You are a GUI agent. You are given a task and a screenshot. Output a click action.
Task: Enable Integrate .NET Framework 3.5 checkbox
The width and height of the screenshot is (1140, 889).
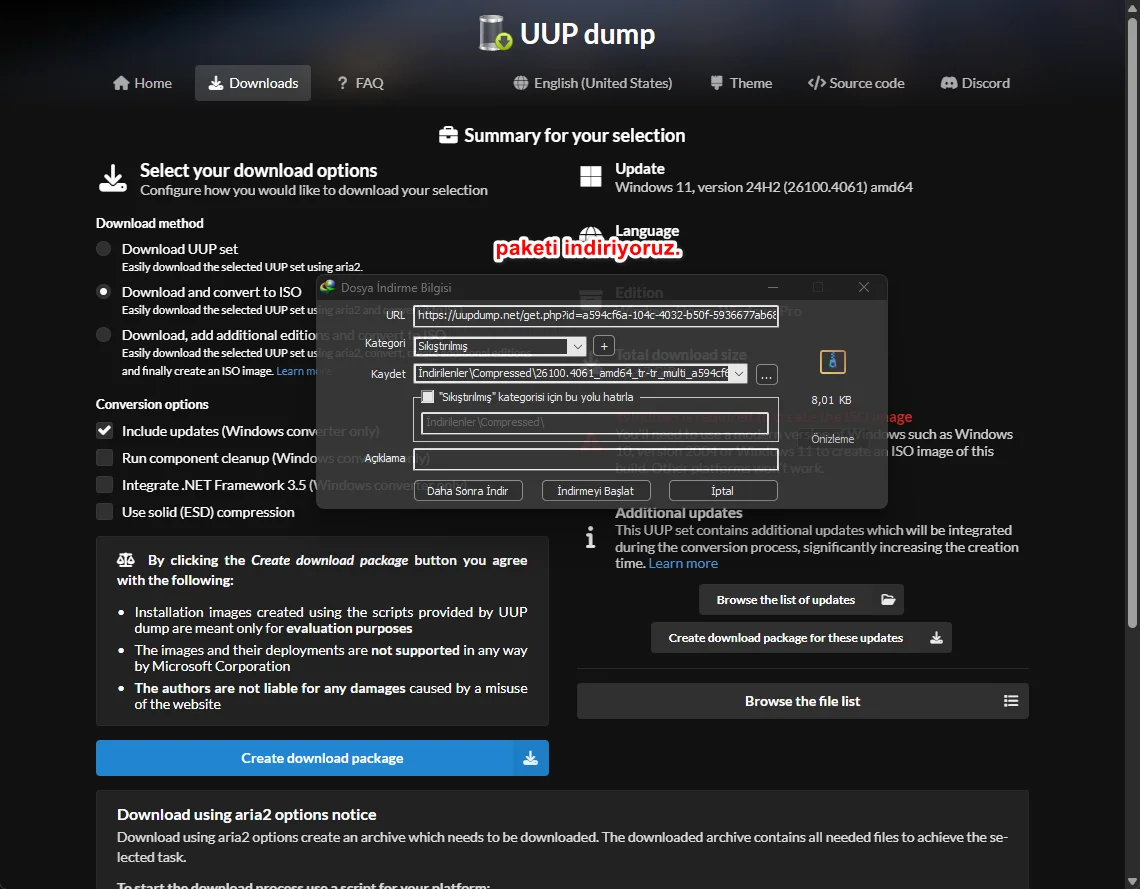[x=105, y=484]
